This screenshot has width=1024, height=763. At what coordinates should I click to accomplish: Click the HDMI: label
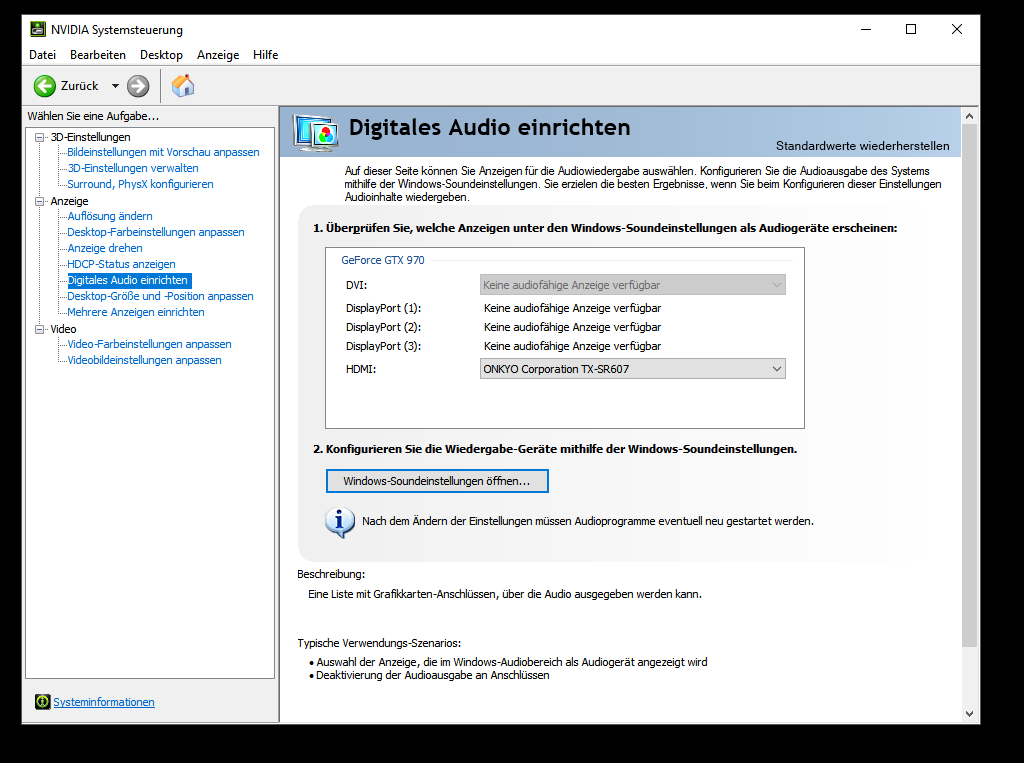[x=361, y=369]
